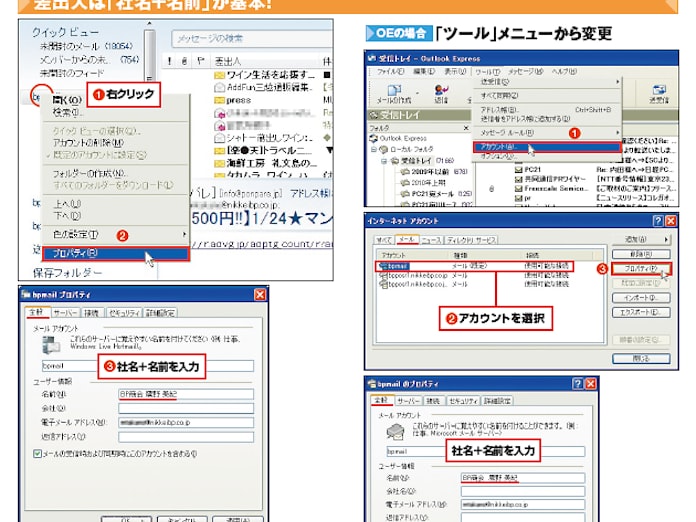Click the 返信アドレス field in bpmail プロパティ dialog
Viewport: 696px width, 522px height.
click(x=186, y=437)
